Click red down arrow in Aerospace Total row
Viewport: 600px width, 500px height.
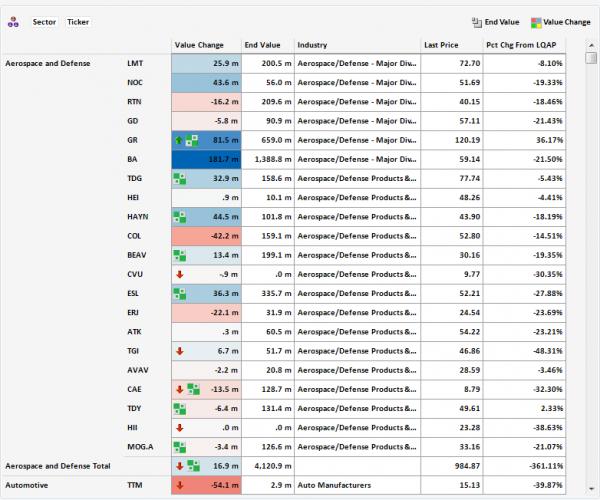coord(179,466)
